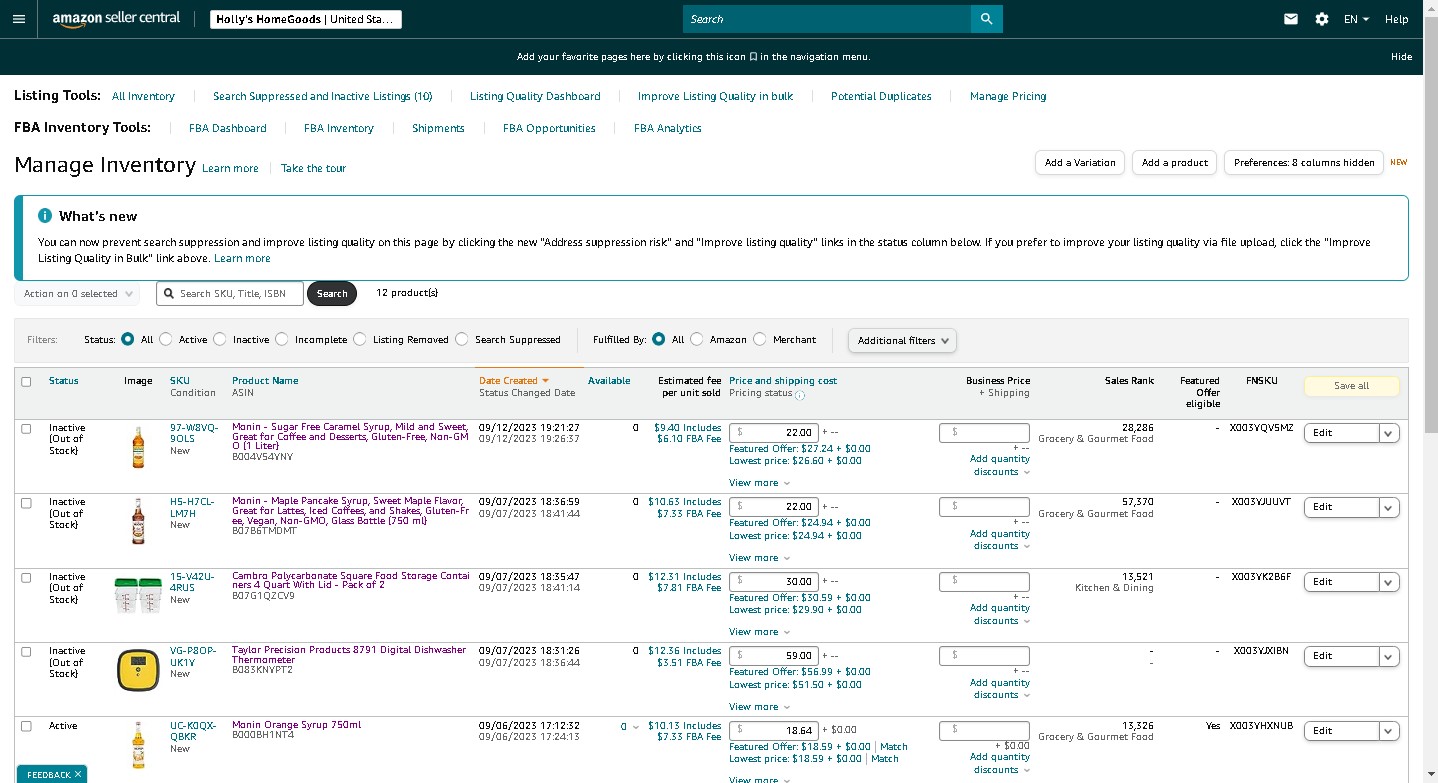Click Match next to Featured Offer $18.59
The height and width of the screenshot is (783, 1438).
(x=894, y=747)
